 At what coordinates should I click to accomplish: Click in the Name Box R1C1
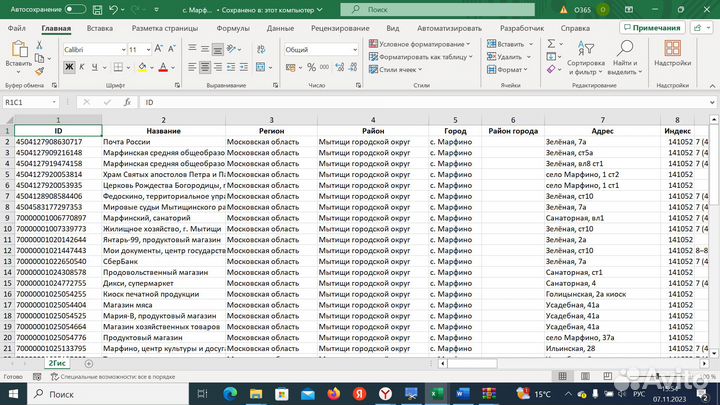(27, 102)
